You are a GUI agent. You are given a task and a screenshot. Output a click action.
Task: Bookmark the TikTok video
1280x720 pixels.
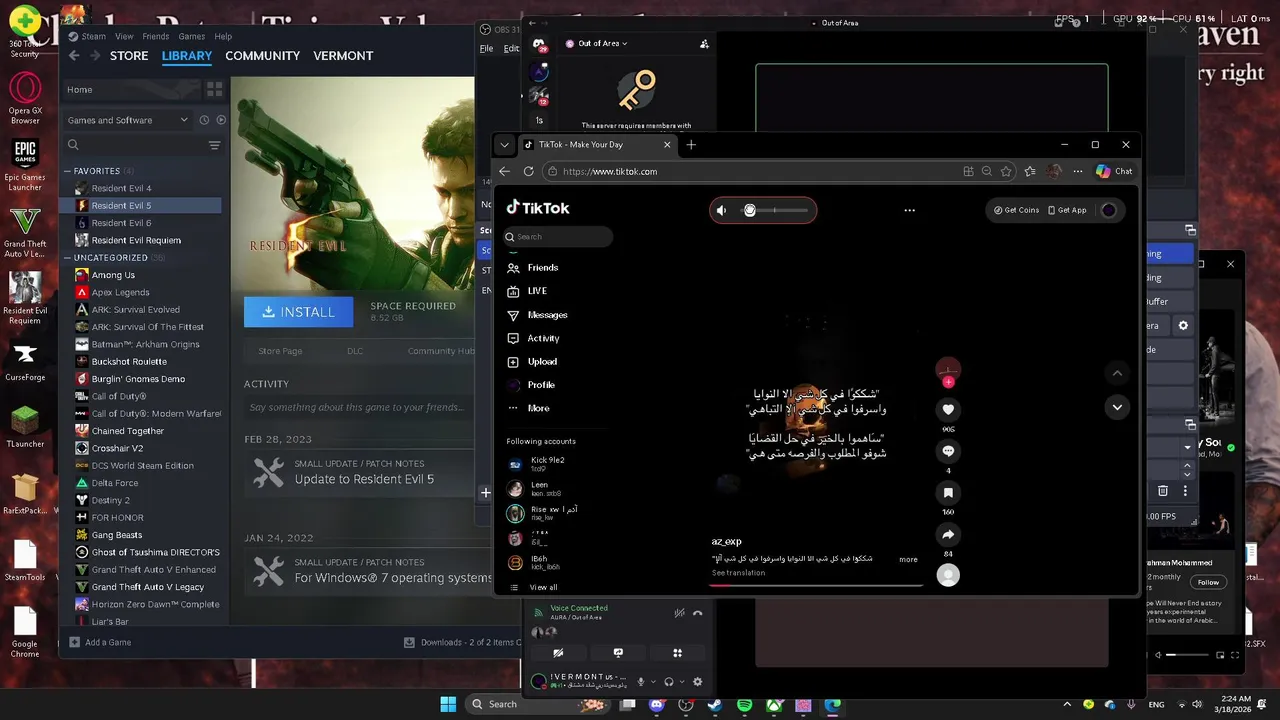(x=948, y=492)
